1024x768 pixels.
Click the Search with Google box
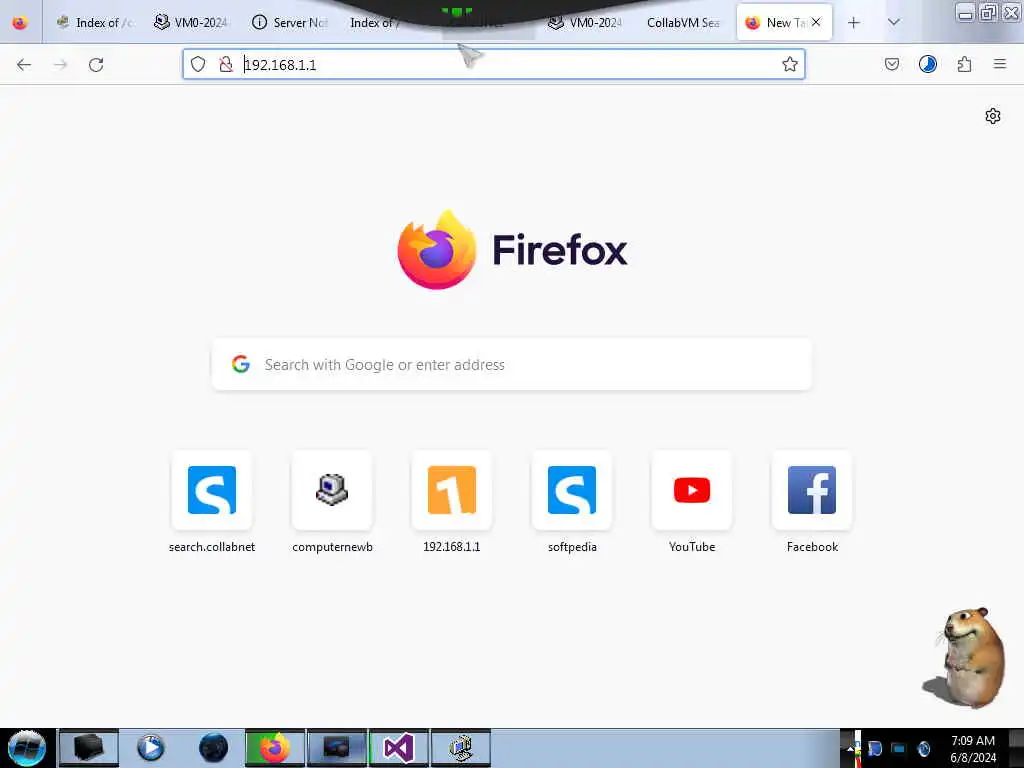pos(512,364)
